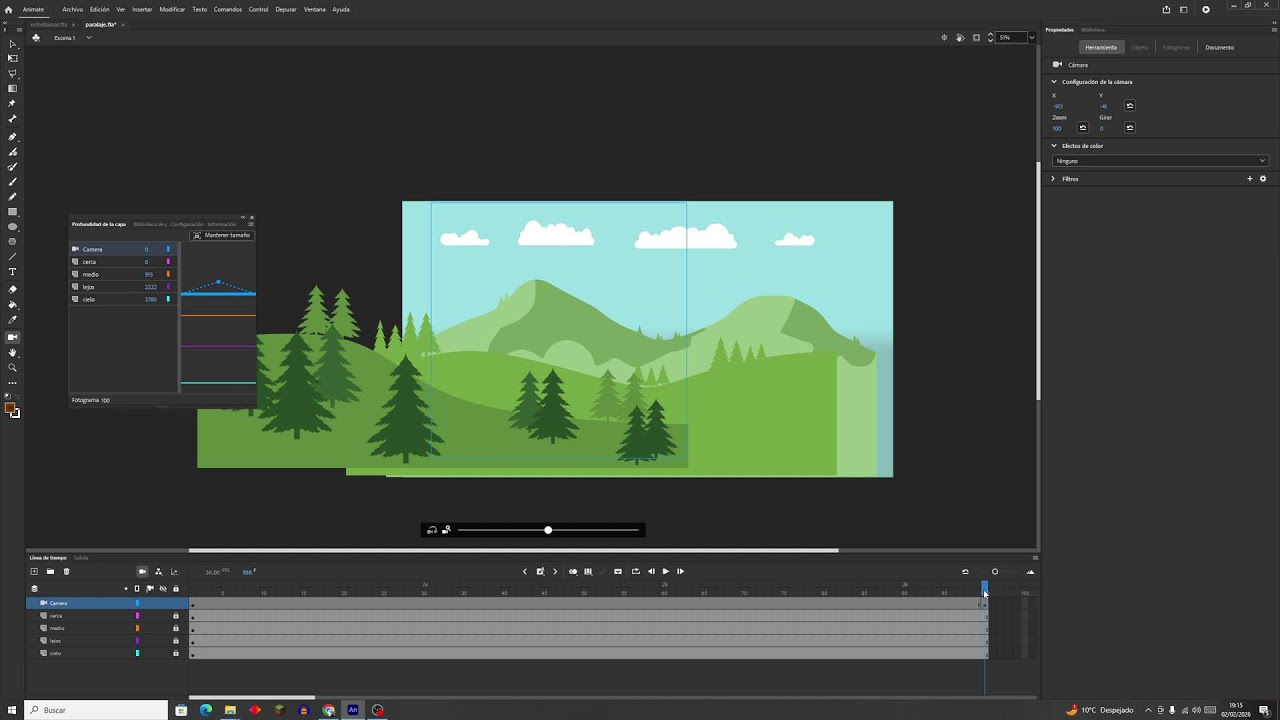Reset camera rotation value icon
This screenshot has width=1280, height=720.
[x=1130, y=128]
